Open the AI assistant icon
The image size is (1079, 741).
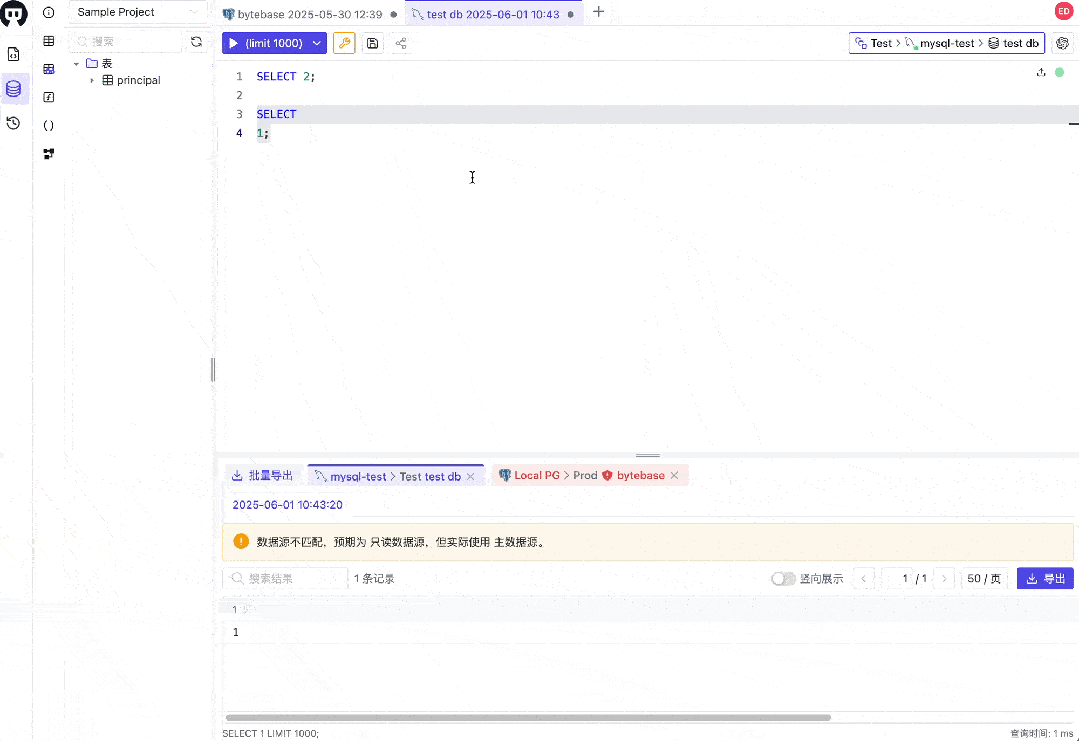click(1062, 43)
